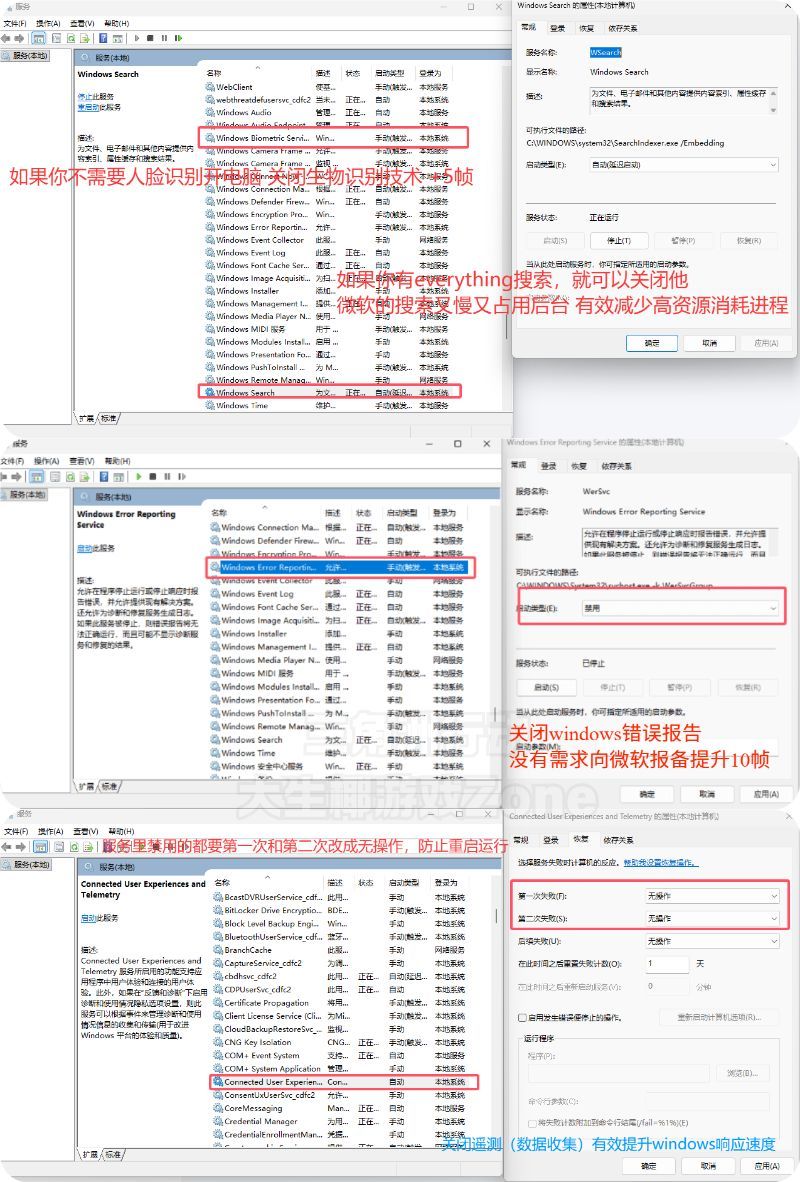The width and height of the screenshot is (800, 1182).
Task: Open 第二次失败 dropdown in Telemetry properties
Action: (711, 918)
